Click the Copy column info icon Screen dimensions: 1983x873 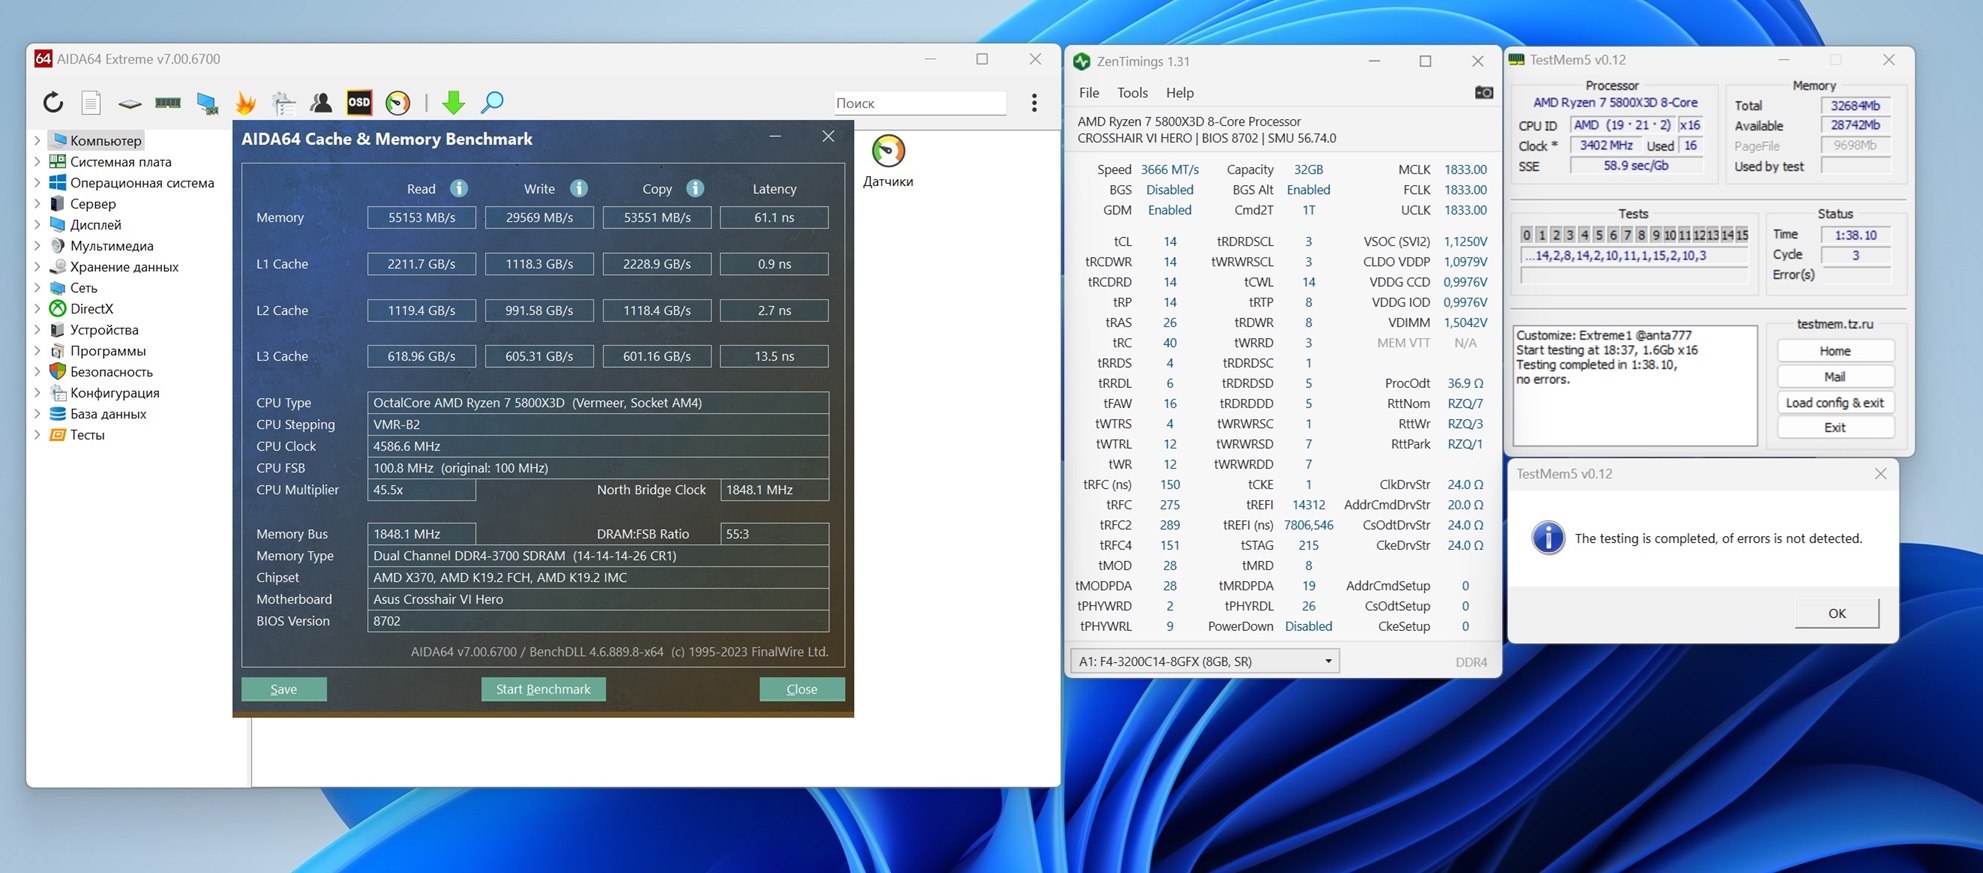click(x=695, y=188)
